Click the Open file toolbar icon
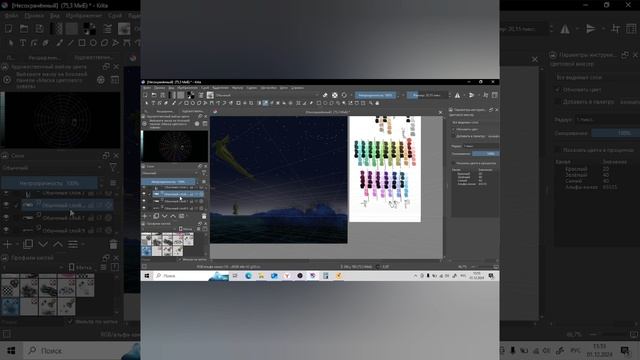Image resolution: width=640 pixels, height=360 pixels. point(154,95)
